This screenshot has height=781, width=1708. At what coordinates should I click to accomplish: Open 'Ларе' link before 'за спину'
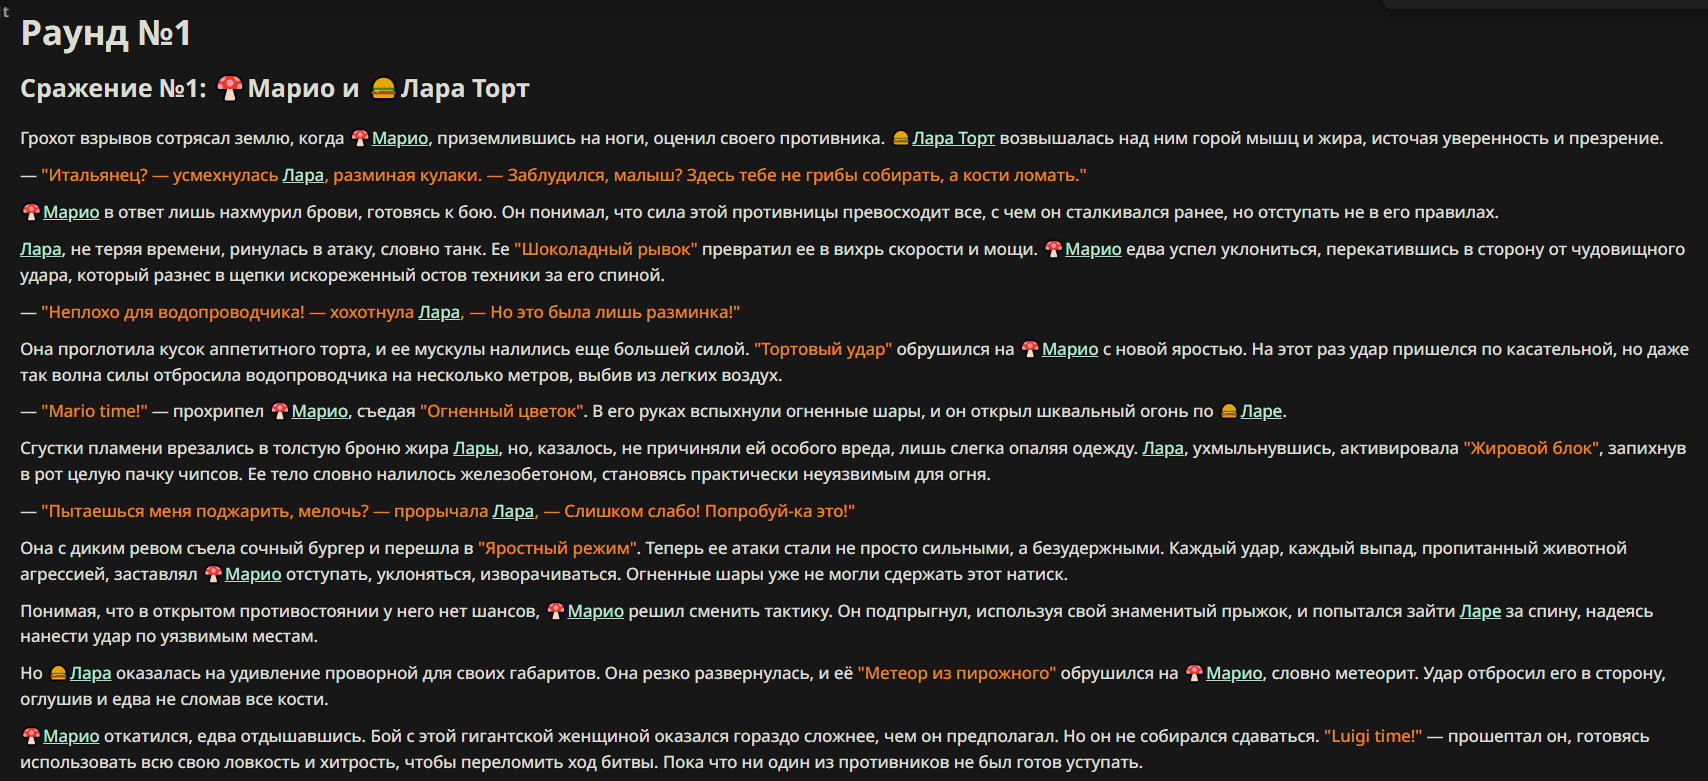[x=1480, y=611]
